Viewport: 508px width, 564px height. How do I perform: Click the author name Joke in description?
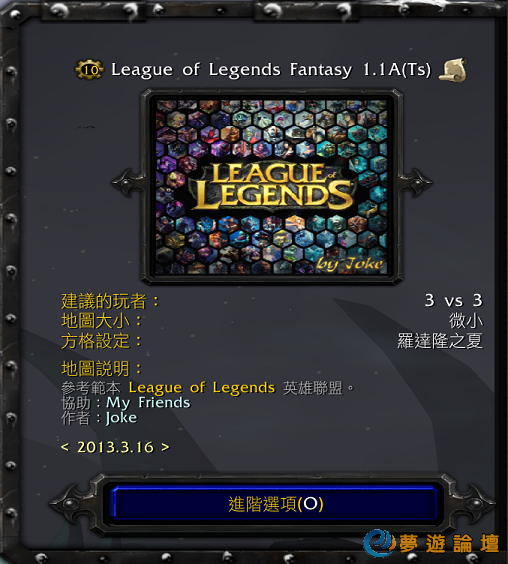click(x=121, y=418)
